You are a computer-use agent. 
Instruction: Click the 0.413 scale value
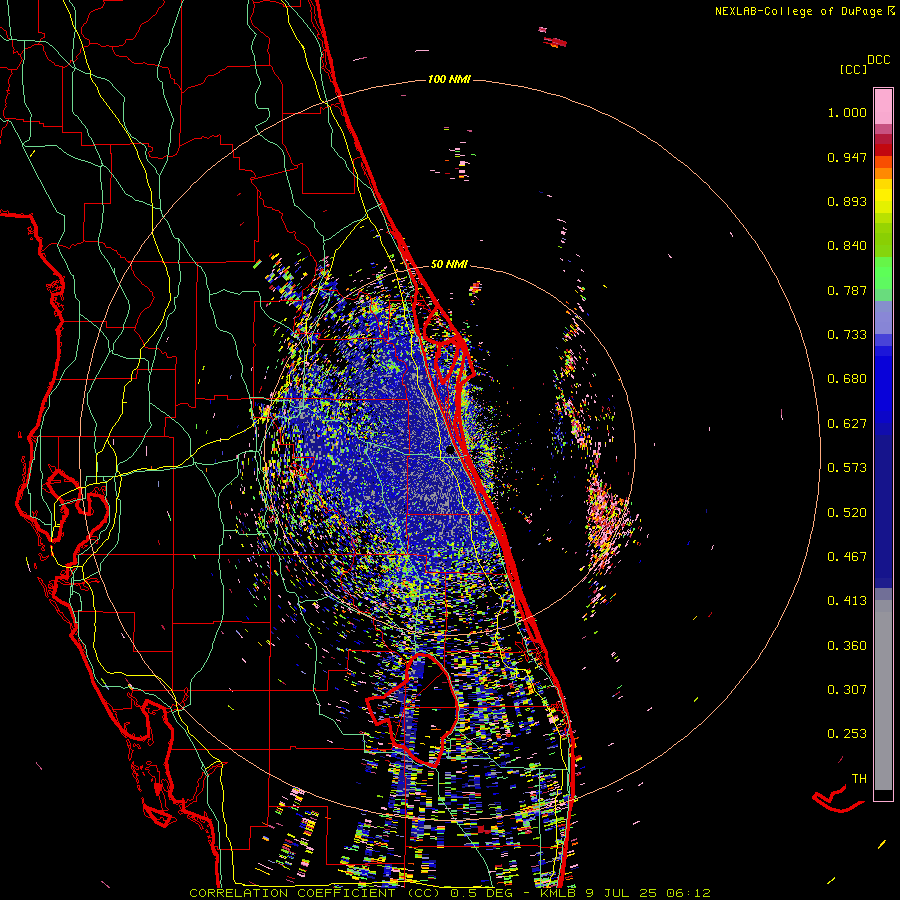[847, 601]
